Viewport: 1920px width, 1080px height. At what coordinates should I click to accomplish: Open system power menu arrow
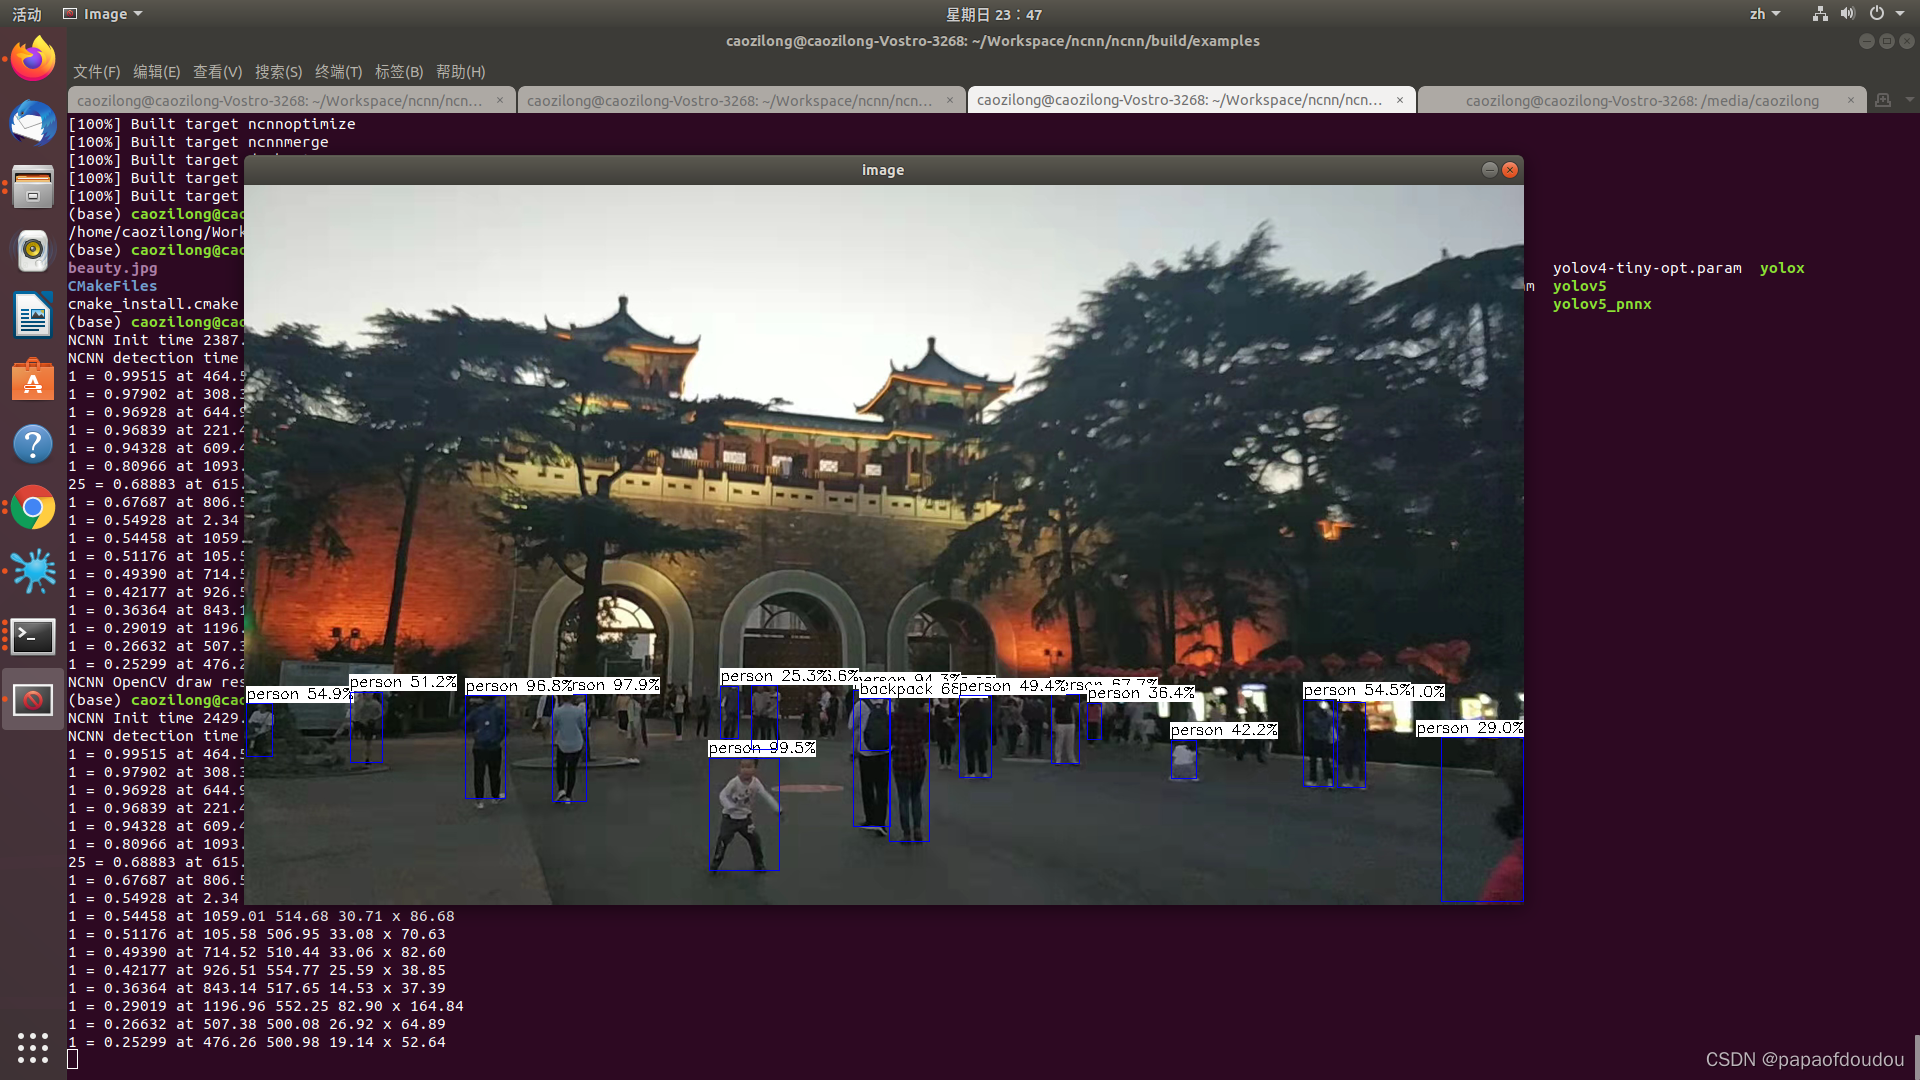coord(1900,14)
